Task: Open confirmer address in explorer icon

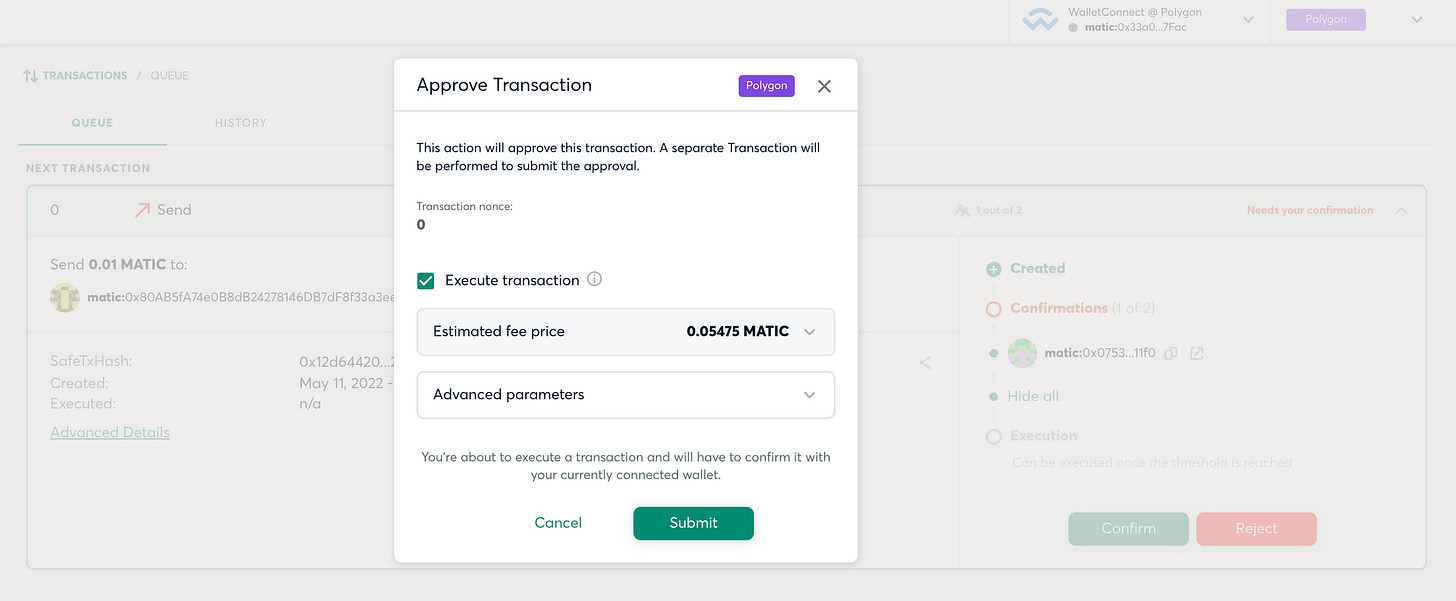Action: pos(1196,353)
